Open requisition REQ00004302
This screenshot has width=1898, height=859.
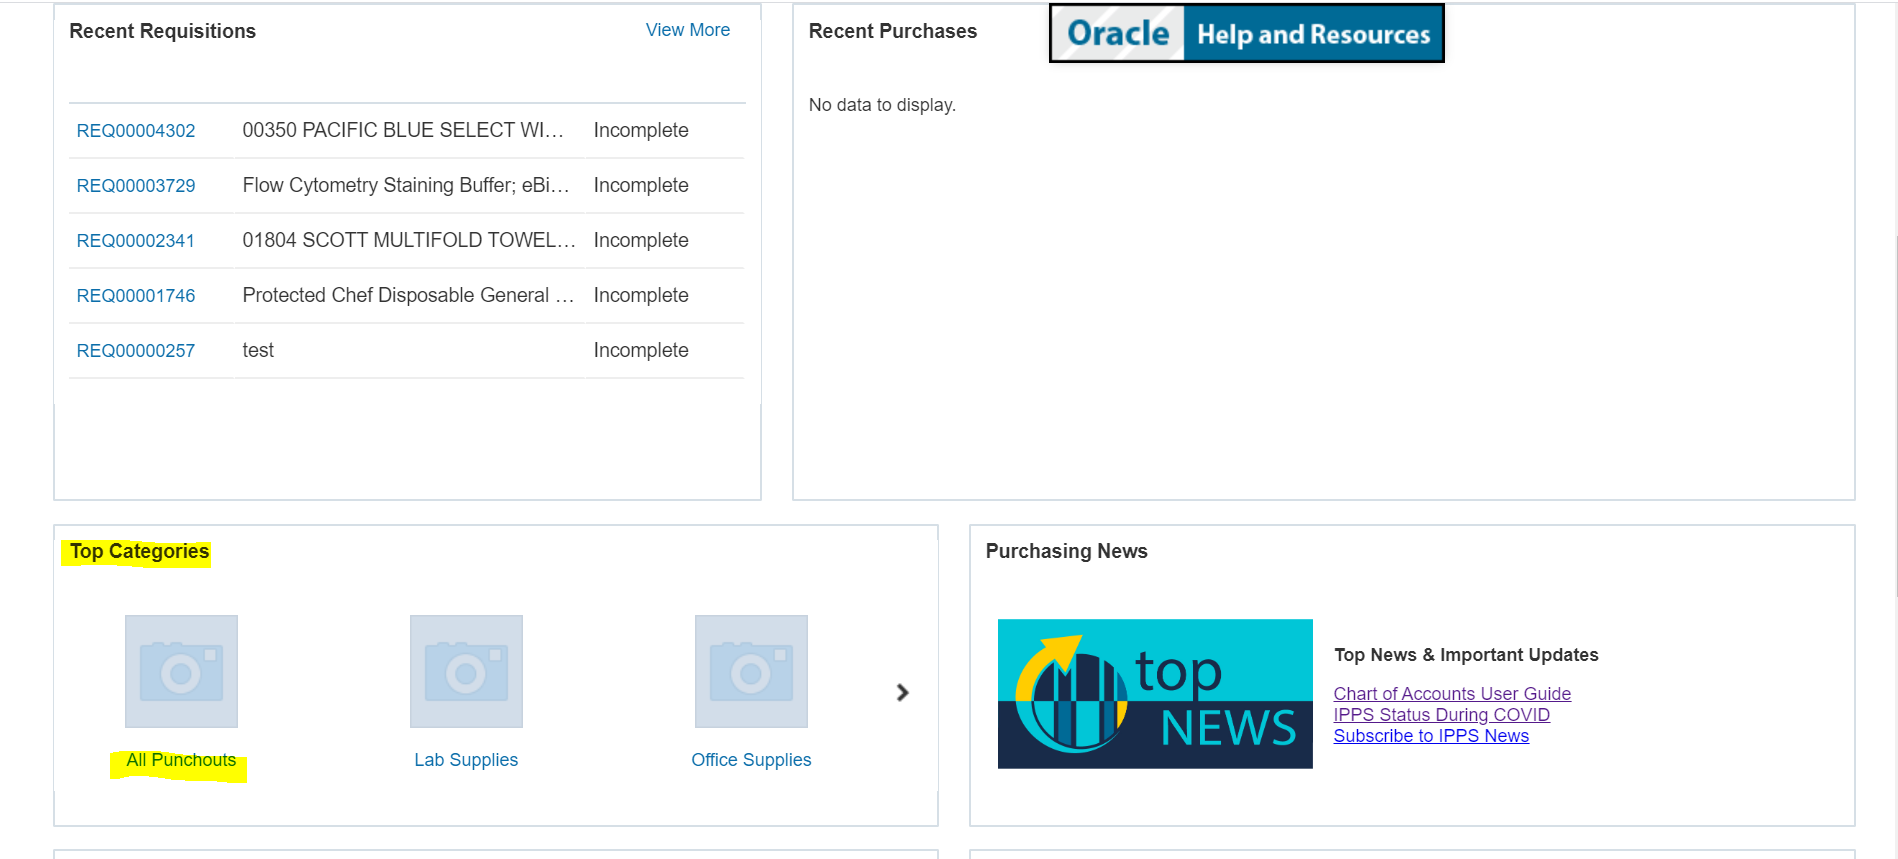[136, 131]
